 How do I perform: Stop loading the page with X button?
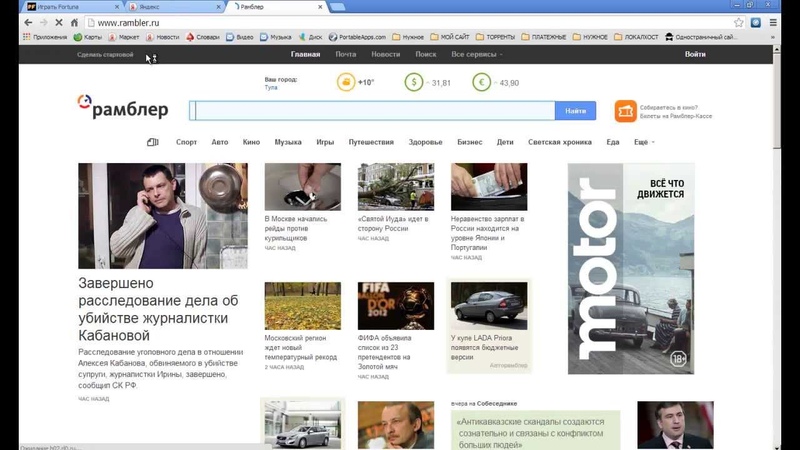59,22
